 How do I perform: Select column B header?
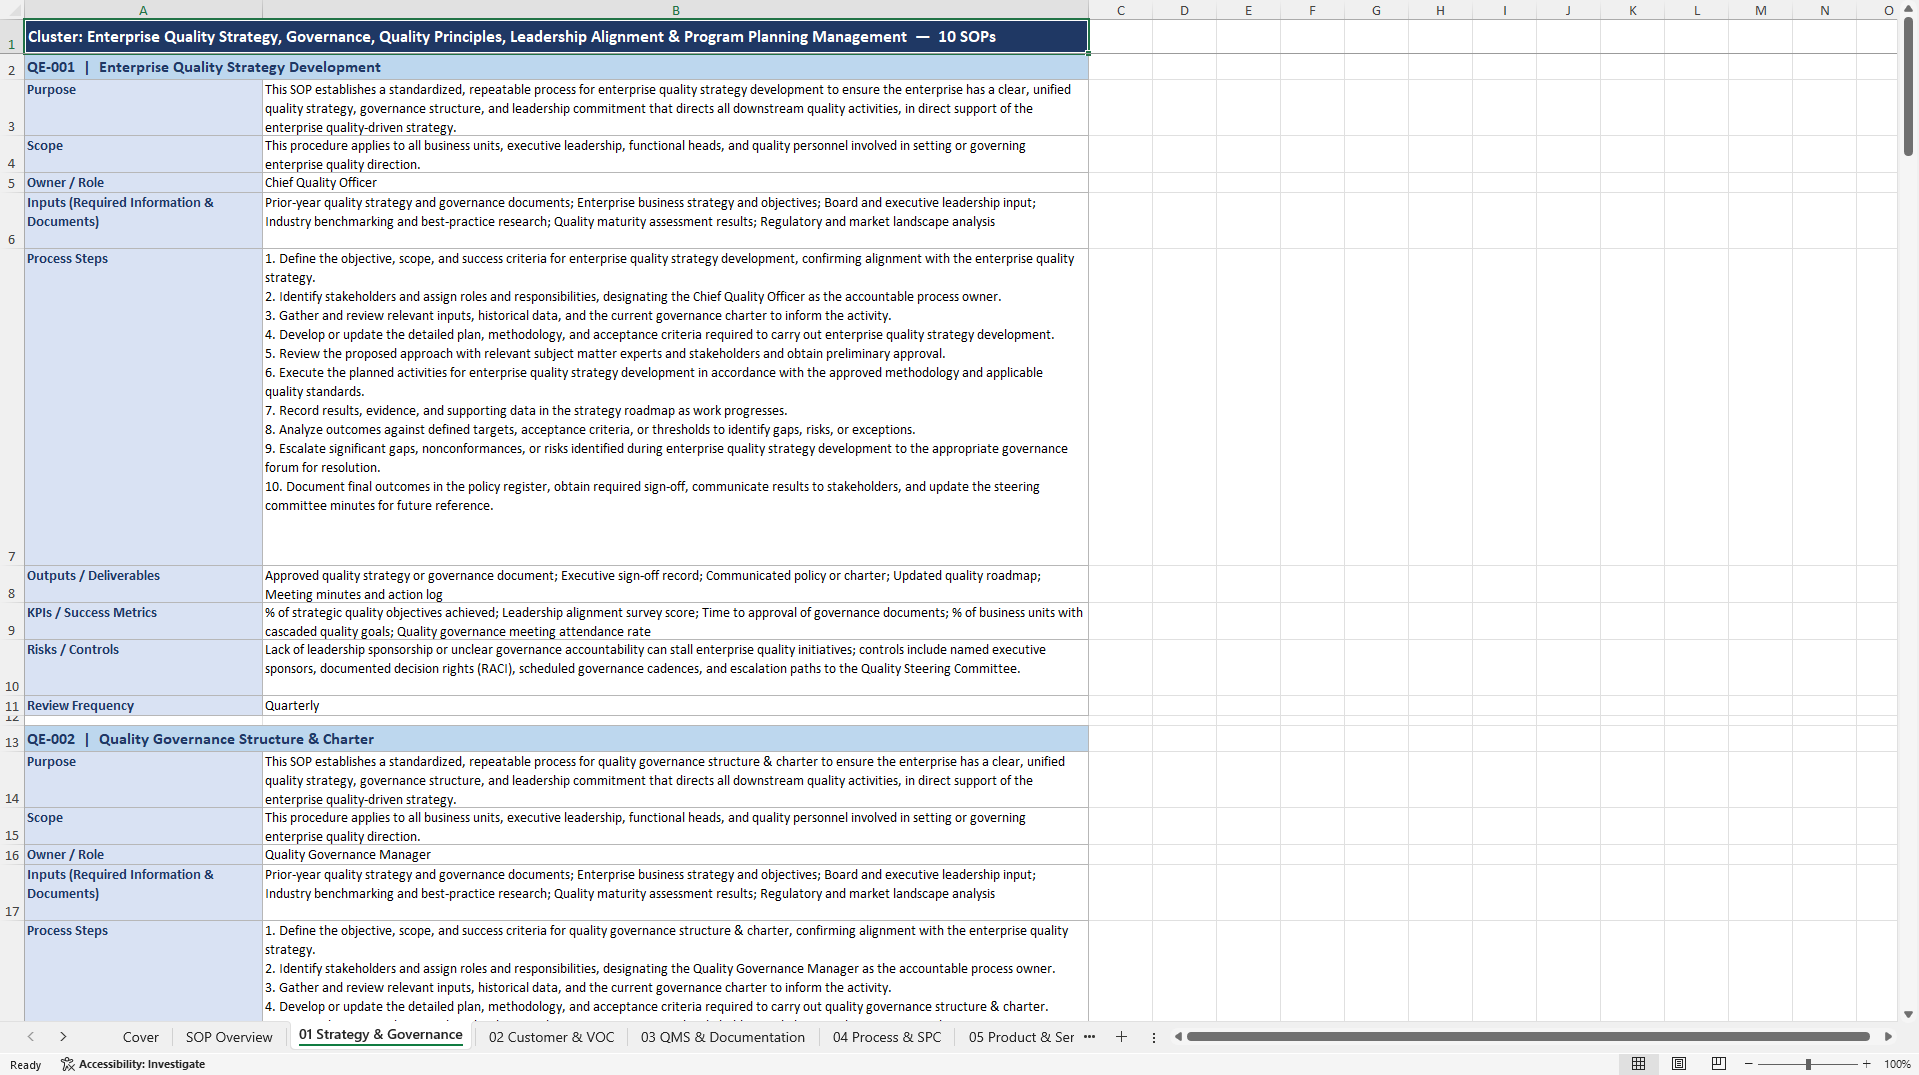pos(675,10)
